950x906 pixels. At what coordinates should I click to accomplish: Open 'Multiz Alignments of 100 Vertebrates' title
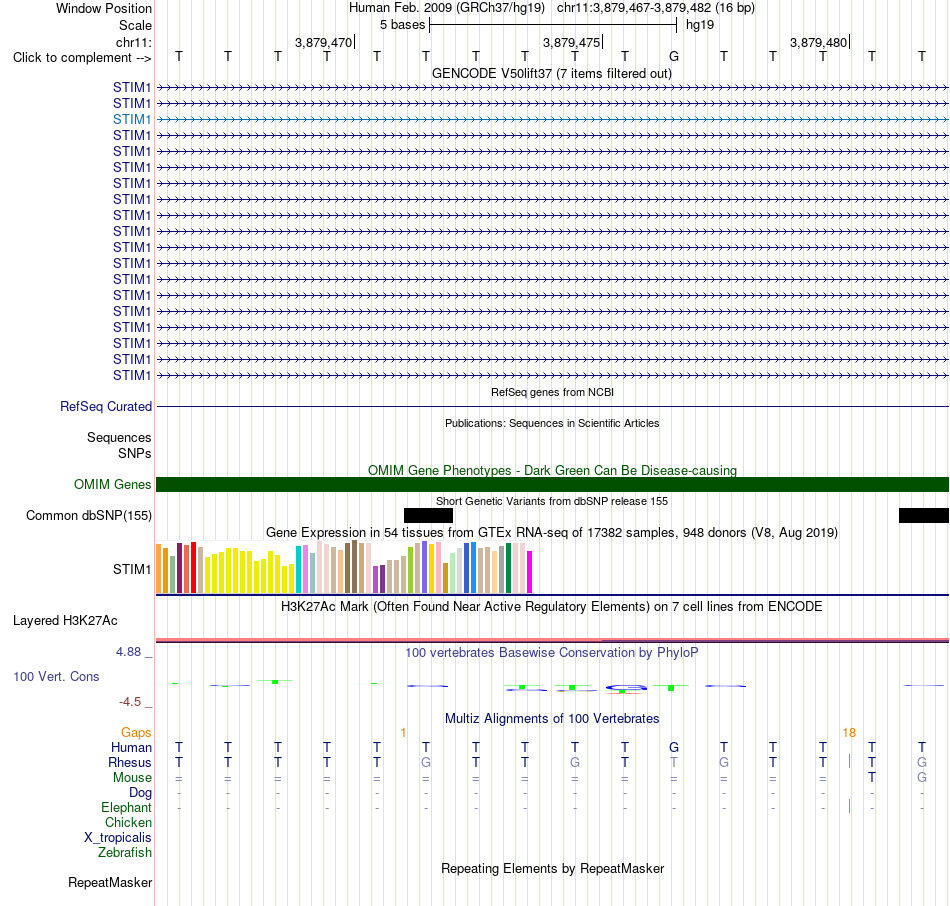(552, 719)
